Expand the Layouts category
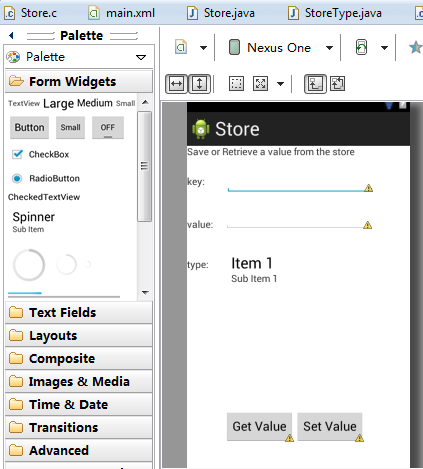The width and height of the screenshot is (423, 469). click(x=79, y=336)
